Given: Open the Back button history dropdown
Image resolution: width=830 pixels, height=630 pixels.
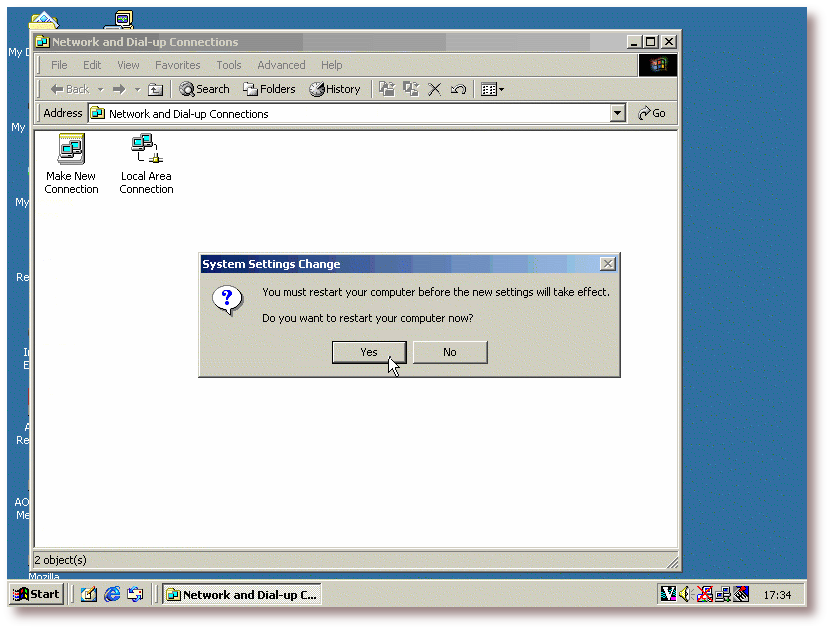Looking at the screenshot, I should pos(100,89).
